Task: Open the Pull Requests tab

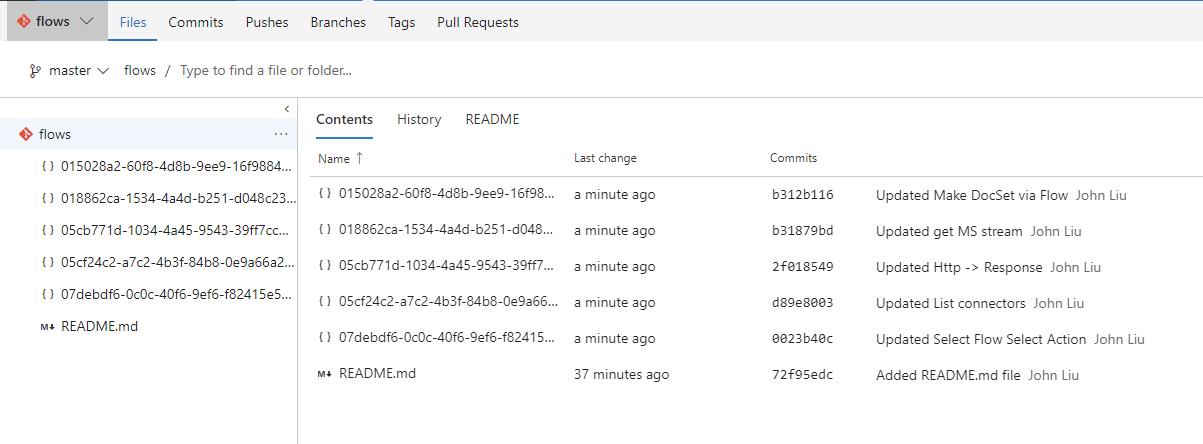Action: pyautogui.click(x=478, y=22)
